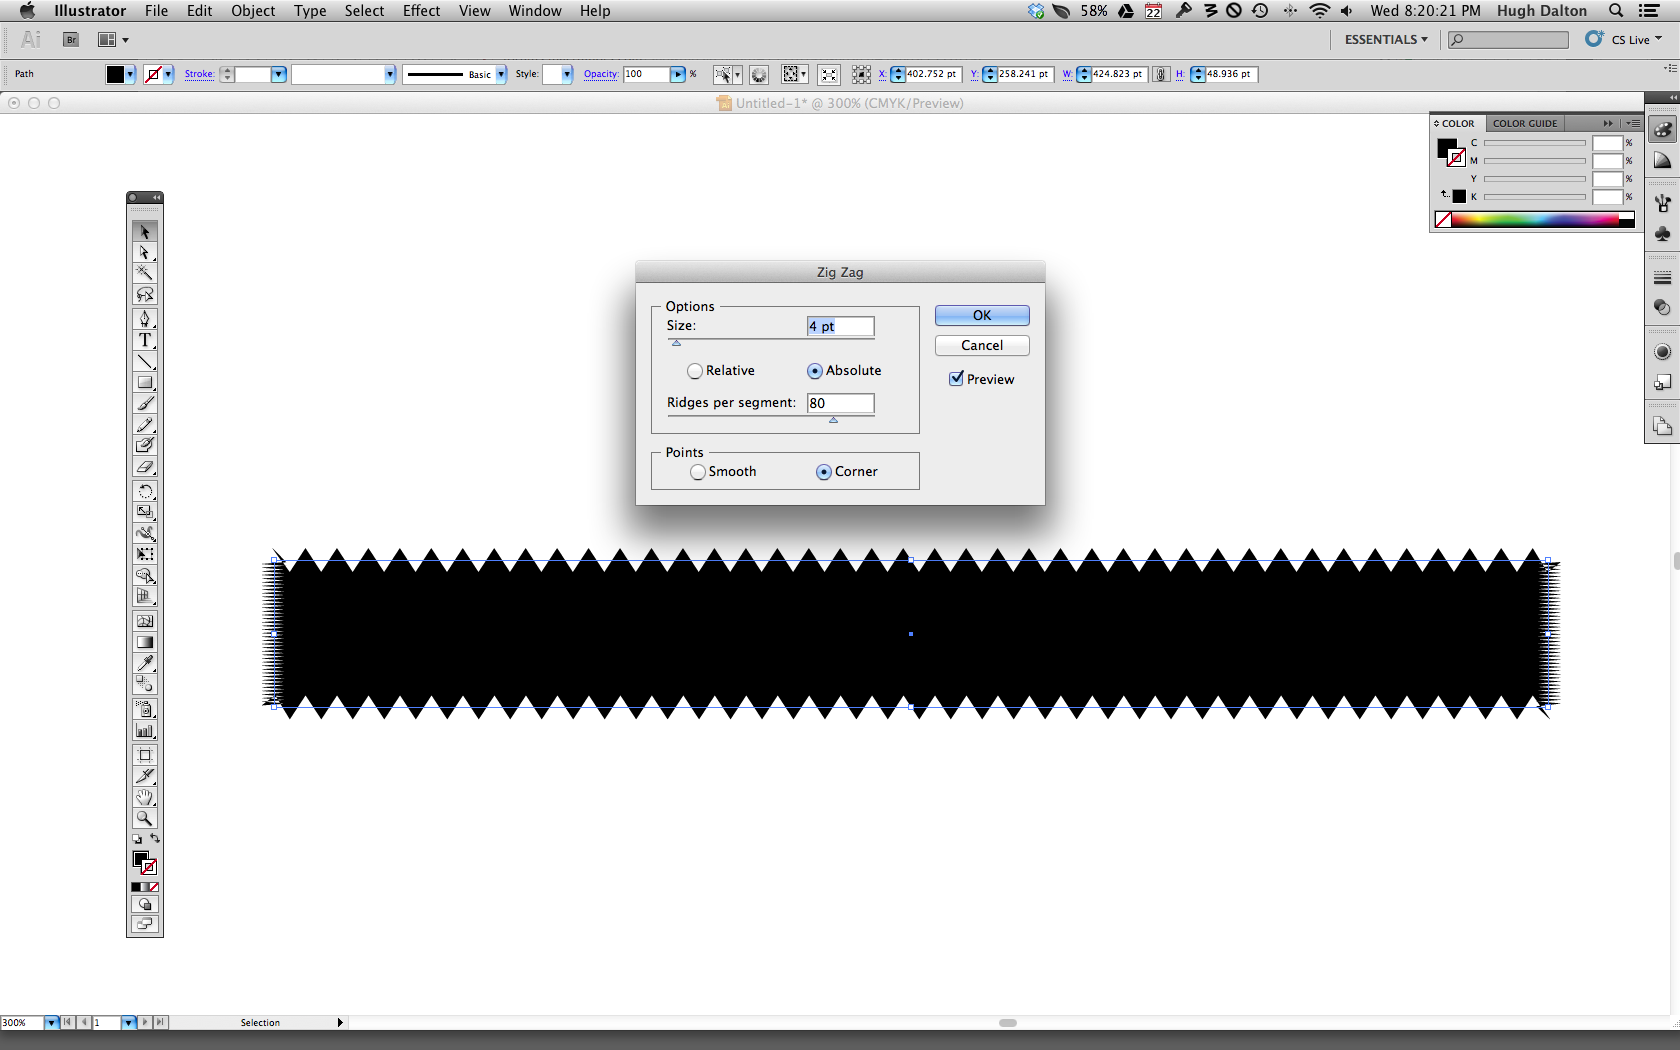Confirm Zig Zag with OK
This screenshot has width=1680, height=1050.
point(982,315)
